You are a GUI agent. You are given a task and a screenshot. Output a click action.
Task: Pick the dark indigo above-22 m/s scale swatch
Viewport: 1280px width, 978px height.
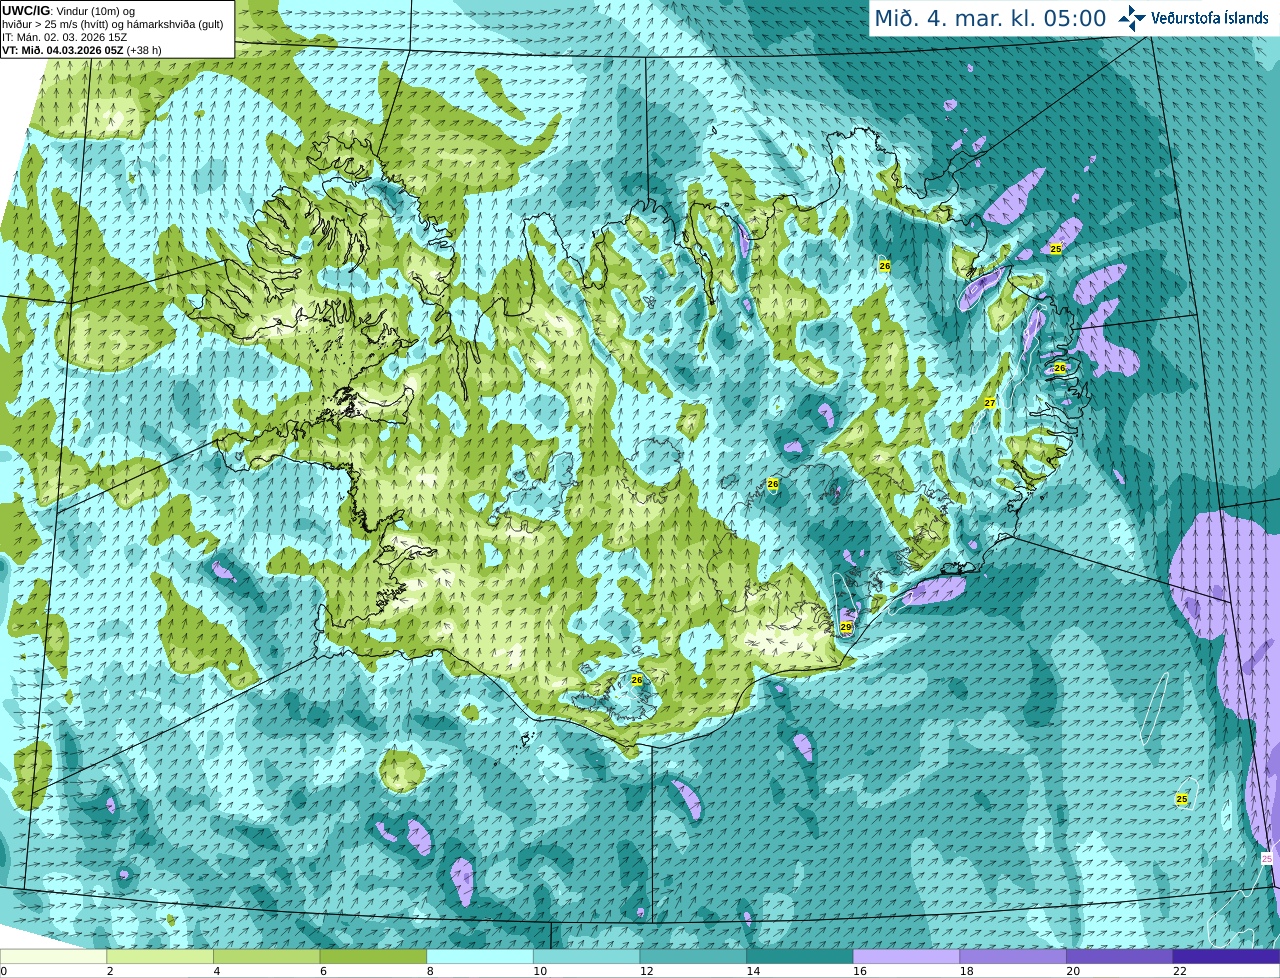1227,957
